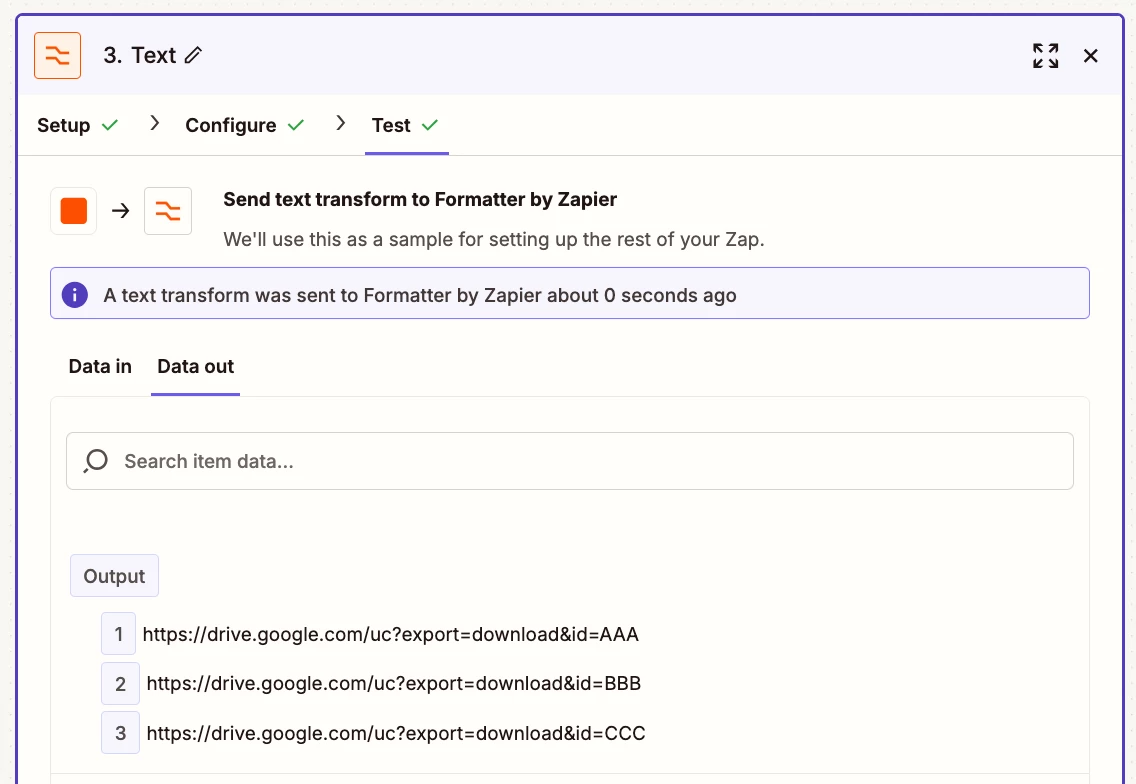
Task: Click the search magnifier icon
Action: point(96,461)
